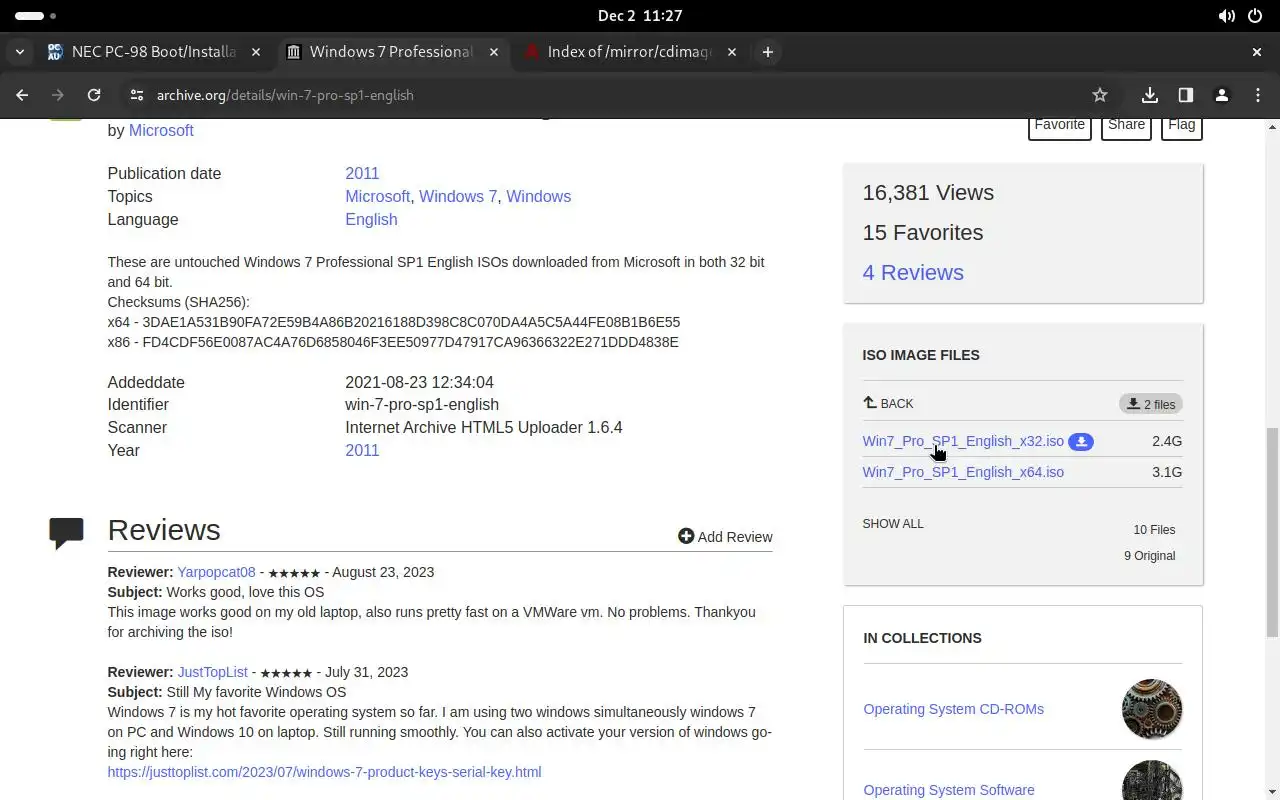
Task: Open the browser profile icon
Action: [1222, 95]
